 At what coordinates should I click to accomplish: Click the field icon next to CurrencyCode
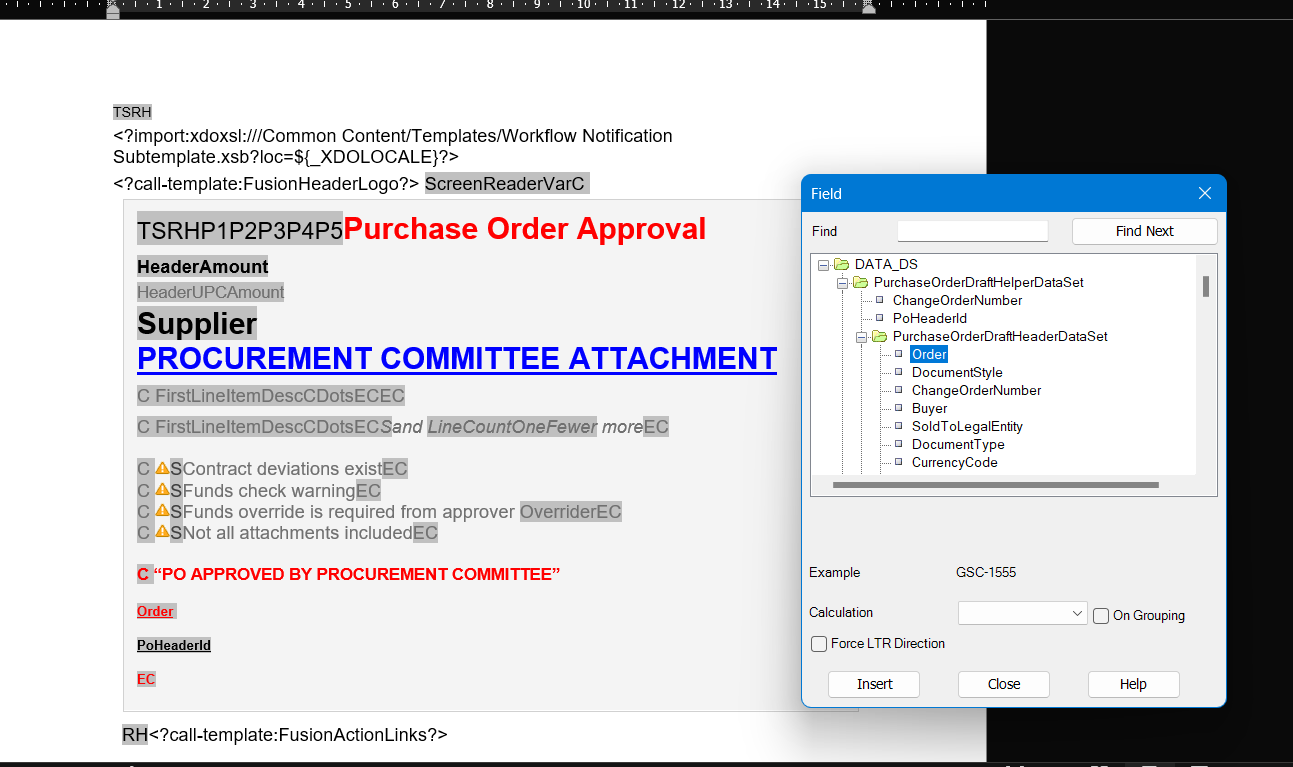898,462
